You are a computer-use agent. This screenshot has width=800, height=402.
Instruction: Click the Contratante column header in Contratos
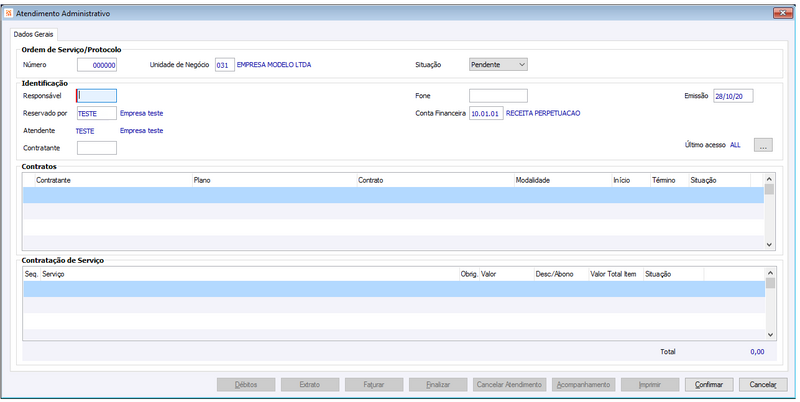click(113, 180)
